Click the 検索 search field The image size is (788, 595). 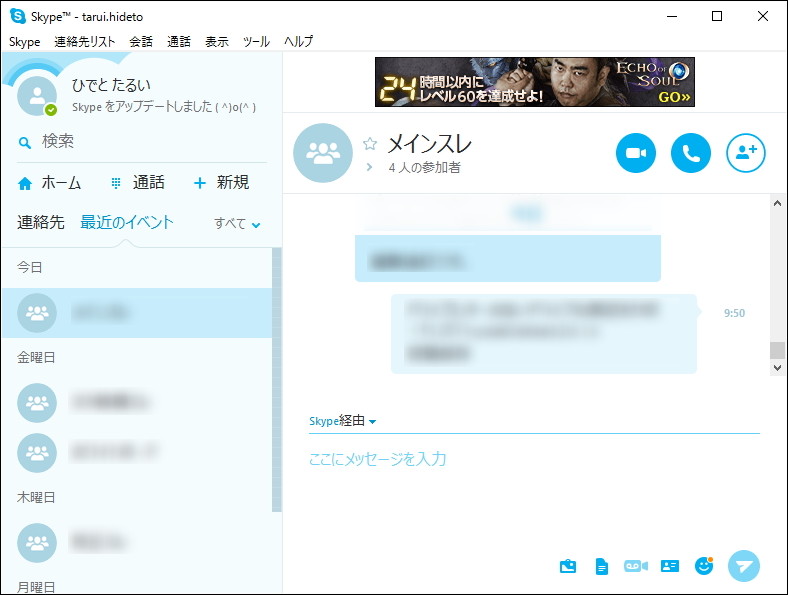pos(142,141)
